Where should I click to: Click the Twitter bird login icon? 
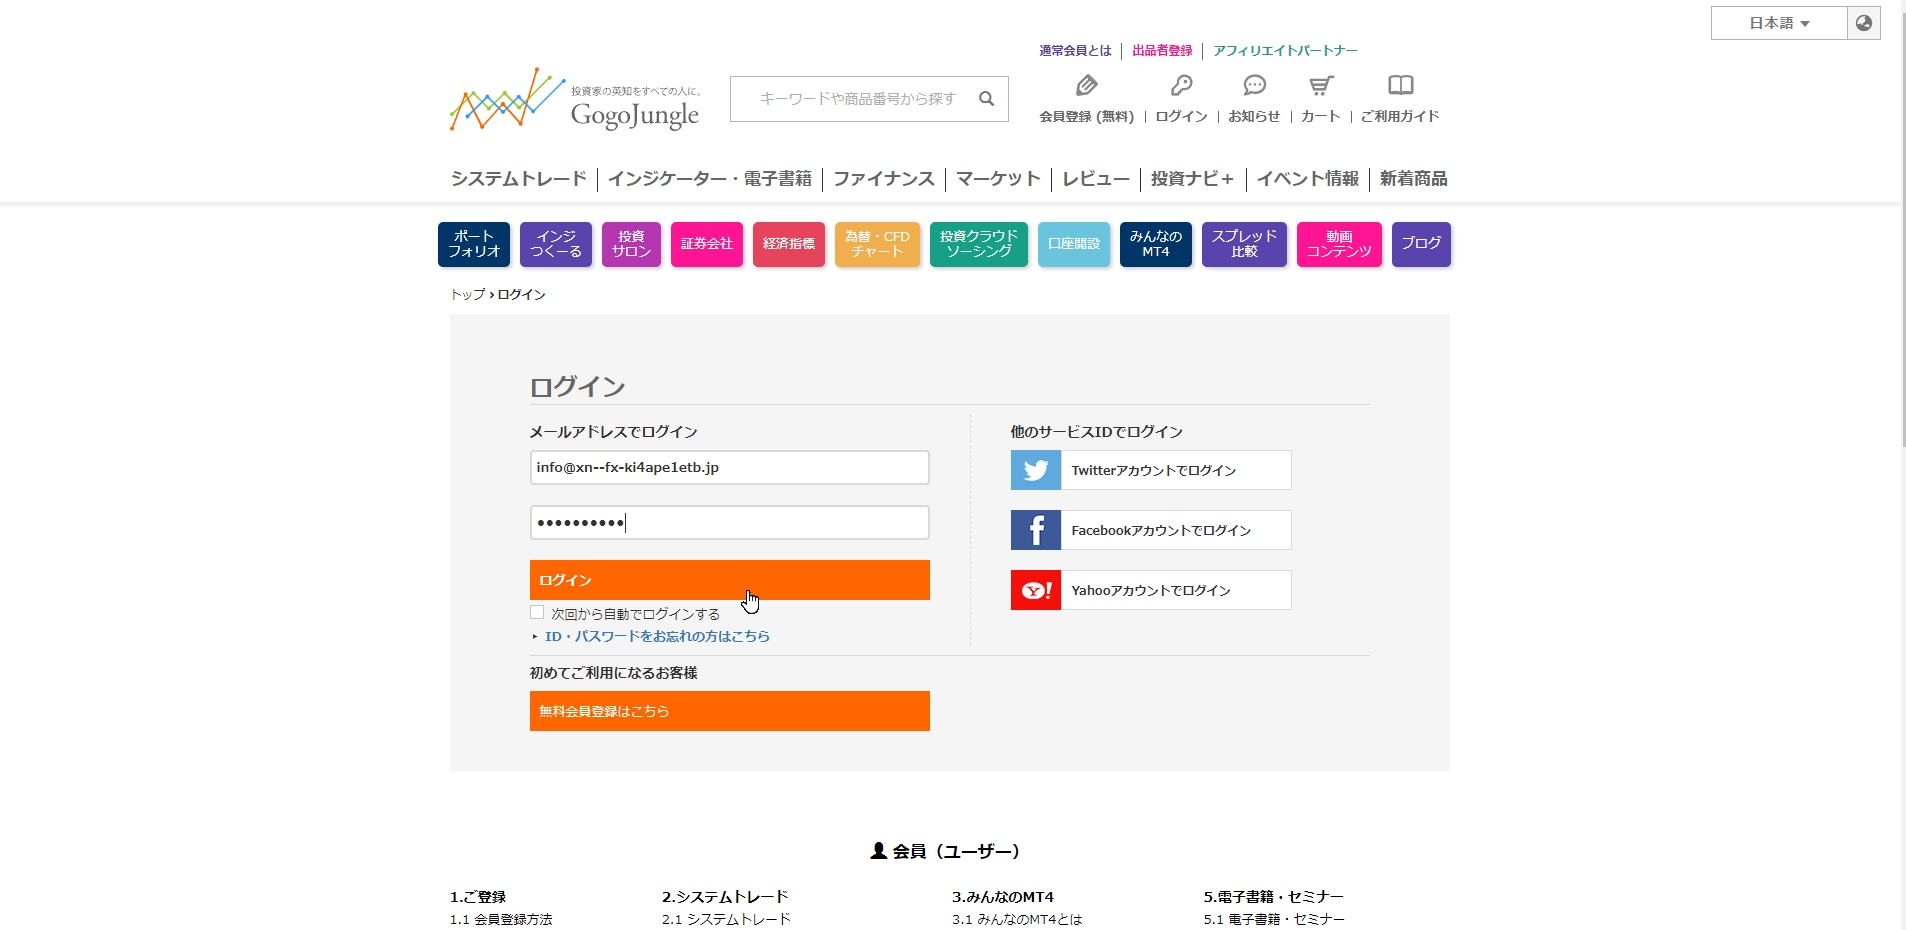(1036, 470)
